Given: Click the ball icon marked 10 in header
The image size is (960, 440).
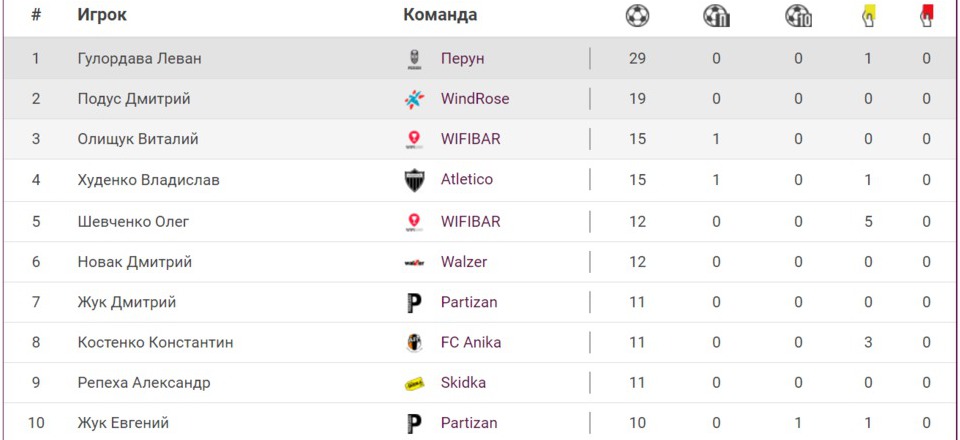Looking at the screenshot, I should [798, 16].
